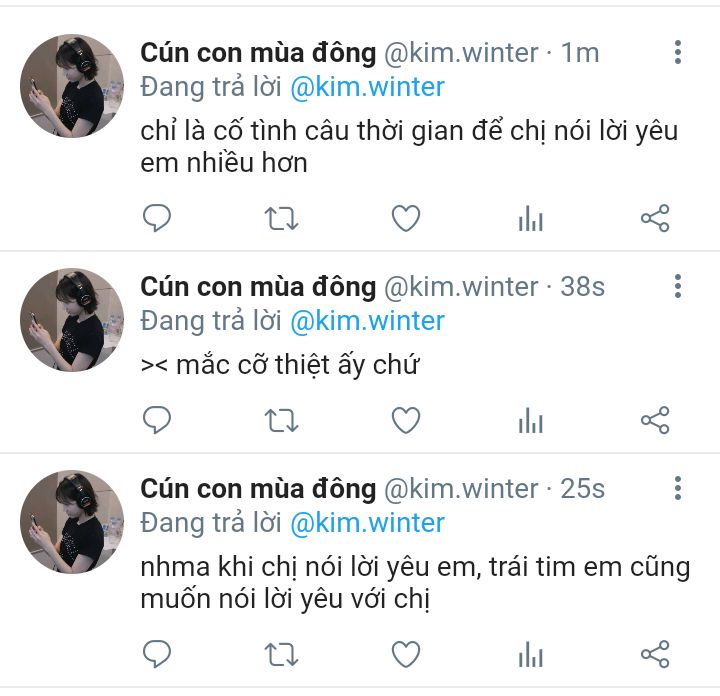Open the avatar on the 38s tweet
This screenshot has width=720, height=696.
72,320
